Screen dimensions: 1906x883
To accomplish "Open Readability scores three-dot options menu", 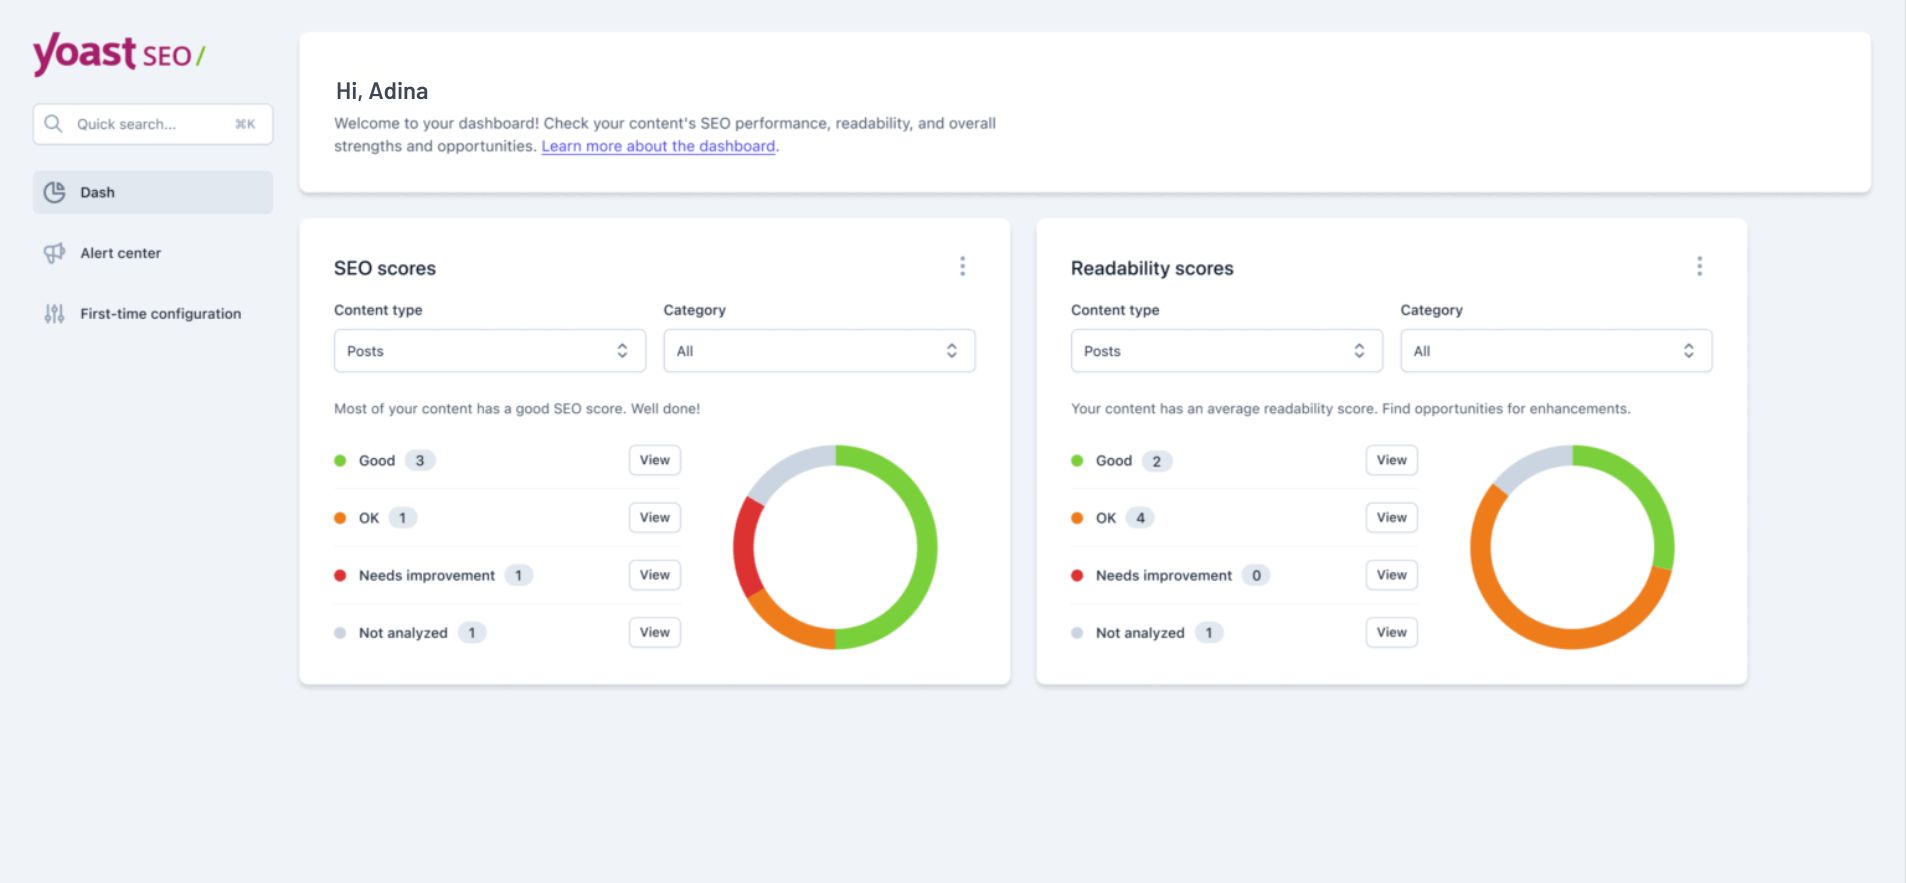I will 1698,266.
